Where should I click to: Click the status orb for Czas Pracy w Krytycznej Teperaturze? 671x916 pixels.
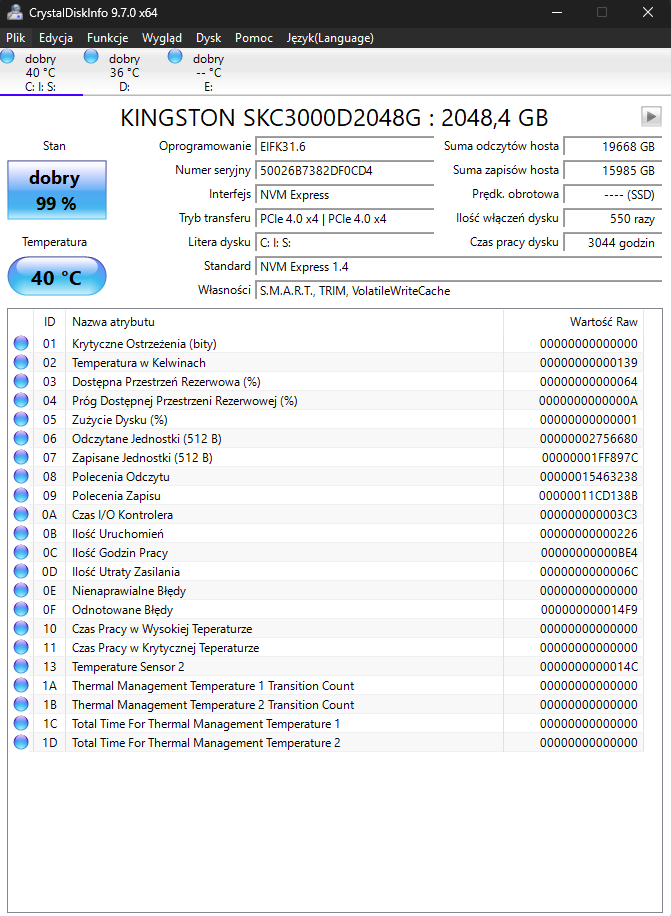click(21, 647)
